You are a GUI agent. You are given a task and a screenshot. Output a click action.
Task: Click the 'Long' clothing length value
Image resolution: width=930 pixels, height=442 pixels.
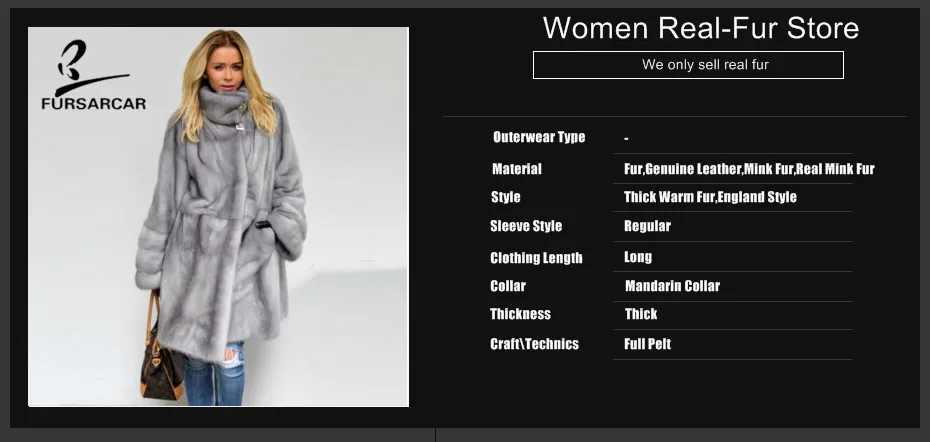pos(638,257)
